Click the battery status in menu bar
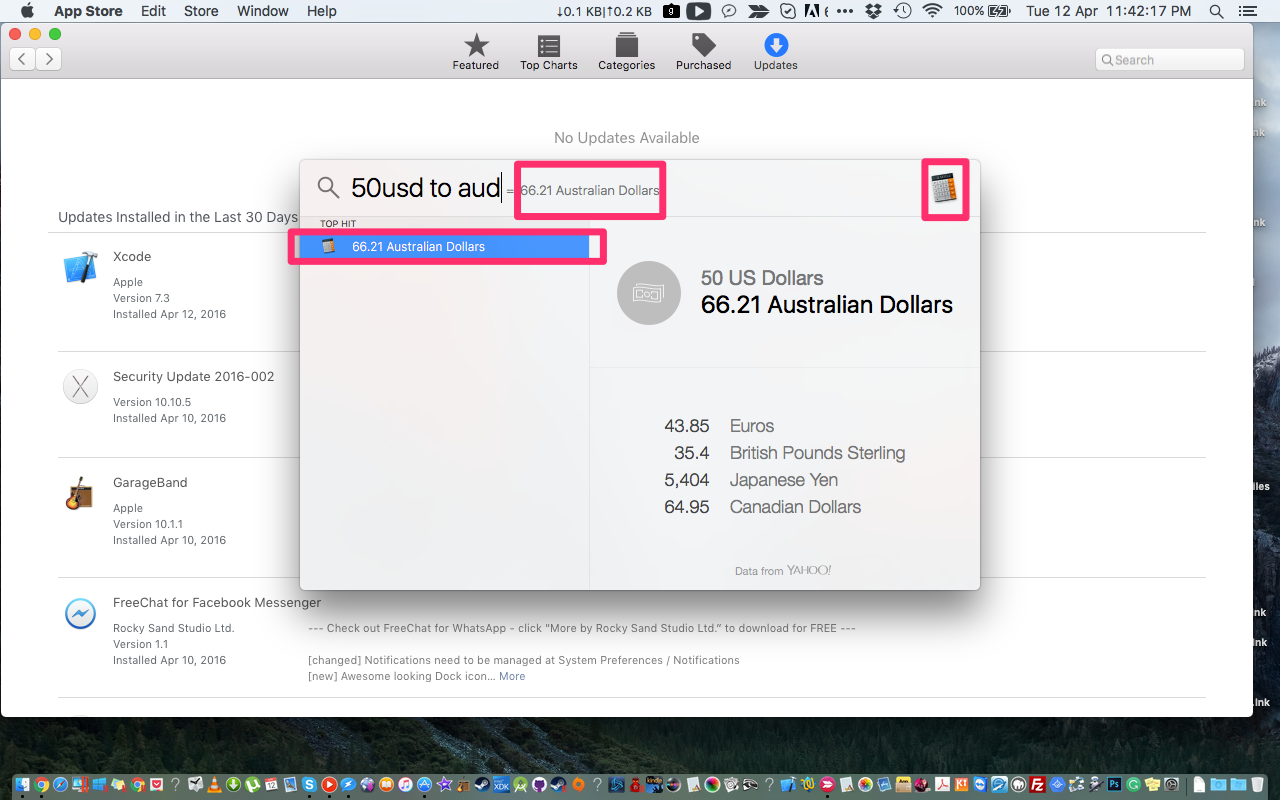The image size is (1280, 800). (982, 11)
